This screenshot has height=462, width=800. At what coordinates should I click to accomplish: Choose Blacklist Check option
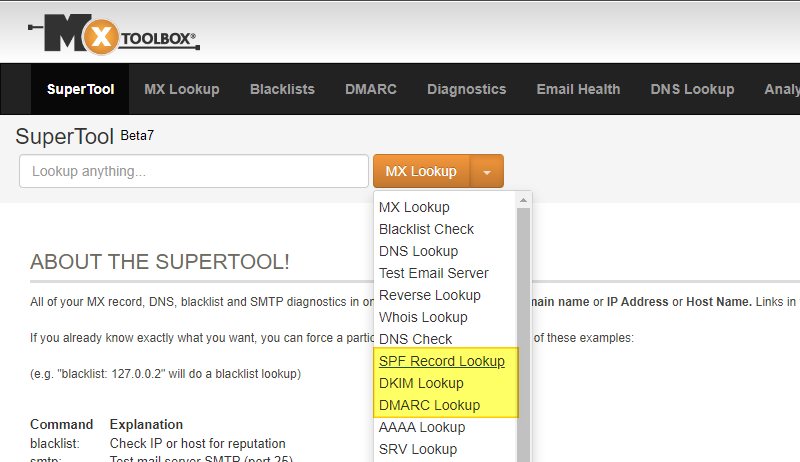[x=427, y=229]
